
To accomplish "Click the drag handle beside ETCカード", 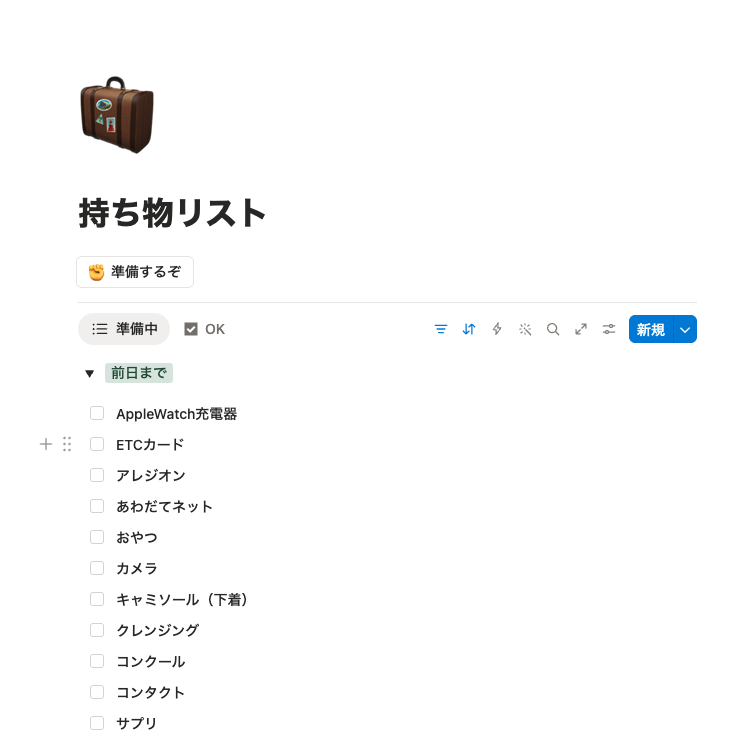I will [x=67, y=444].
